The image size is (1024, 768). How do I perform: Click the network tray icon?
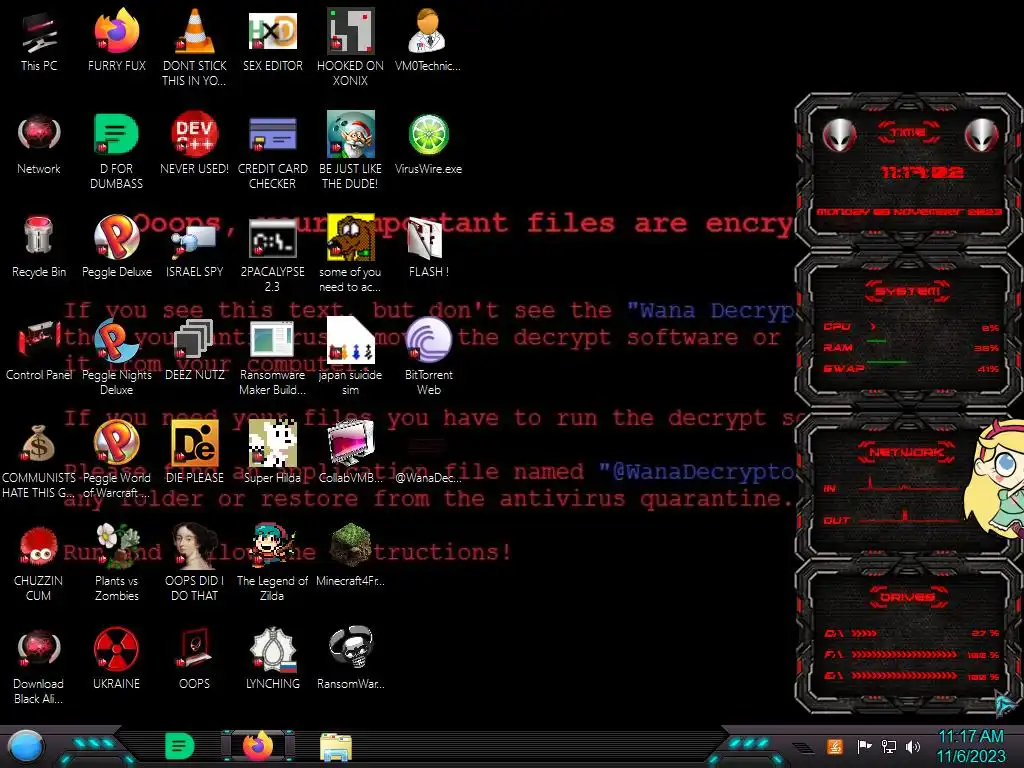click(889, 746)
